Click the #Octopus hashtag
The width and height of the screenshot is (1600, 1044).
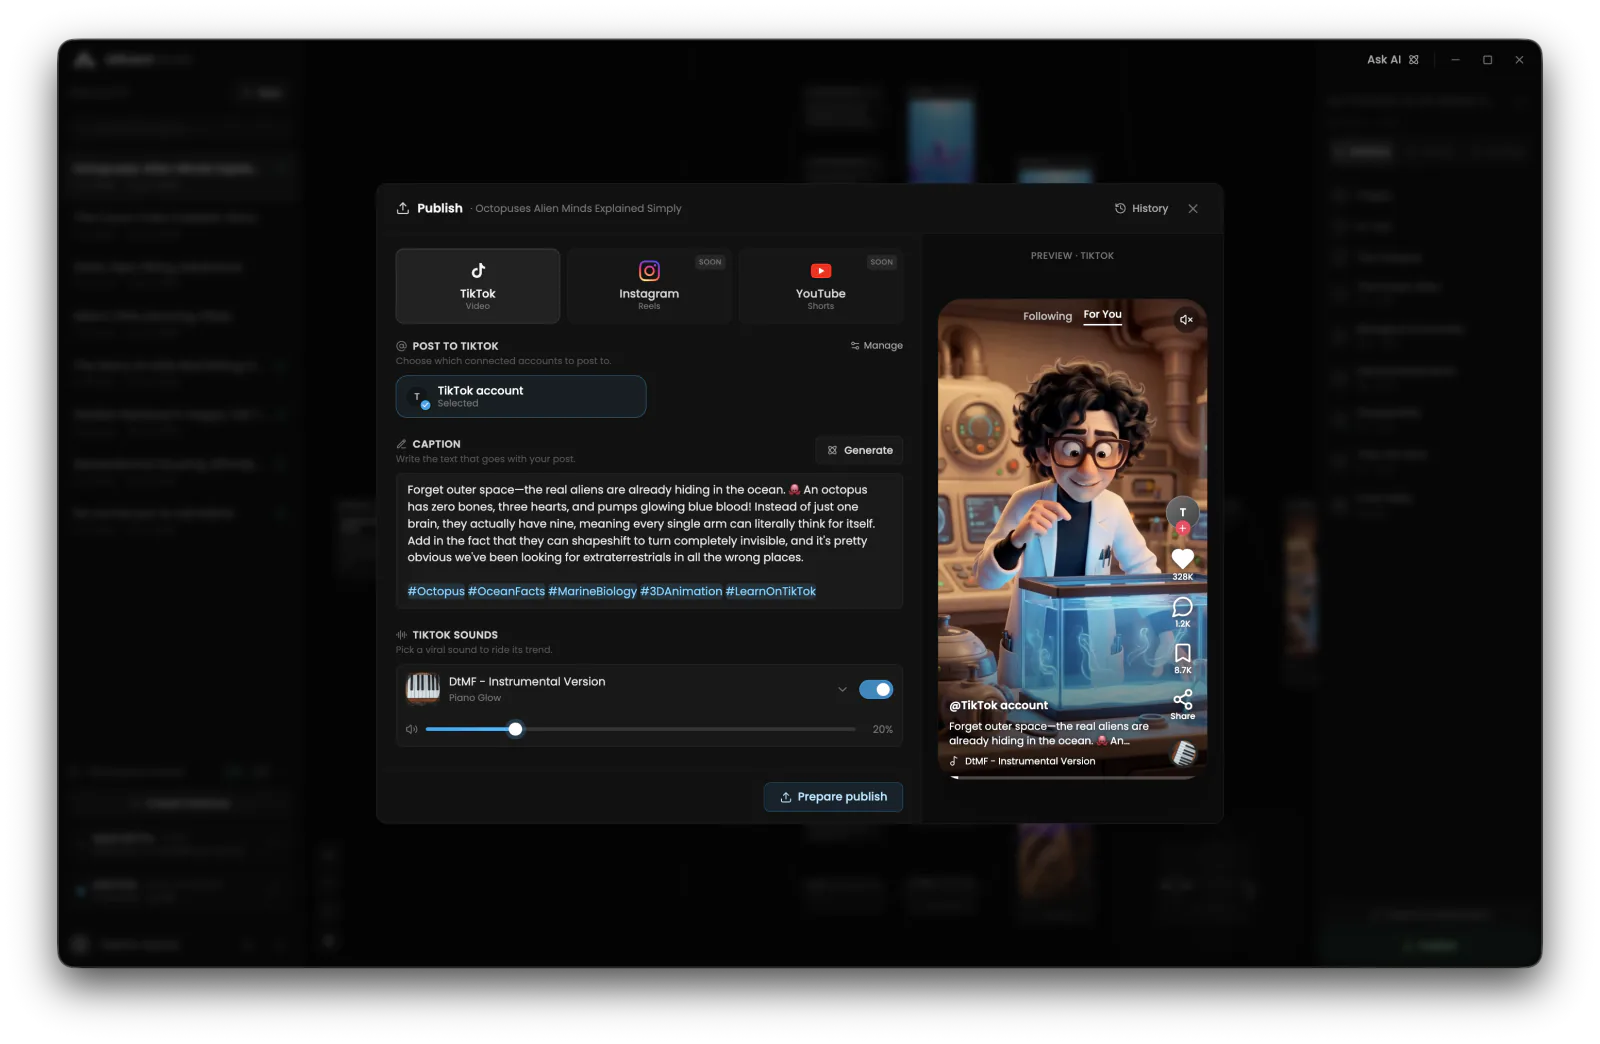436,592
